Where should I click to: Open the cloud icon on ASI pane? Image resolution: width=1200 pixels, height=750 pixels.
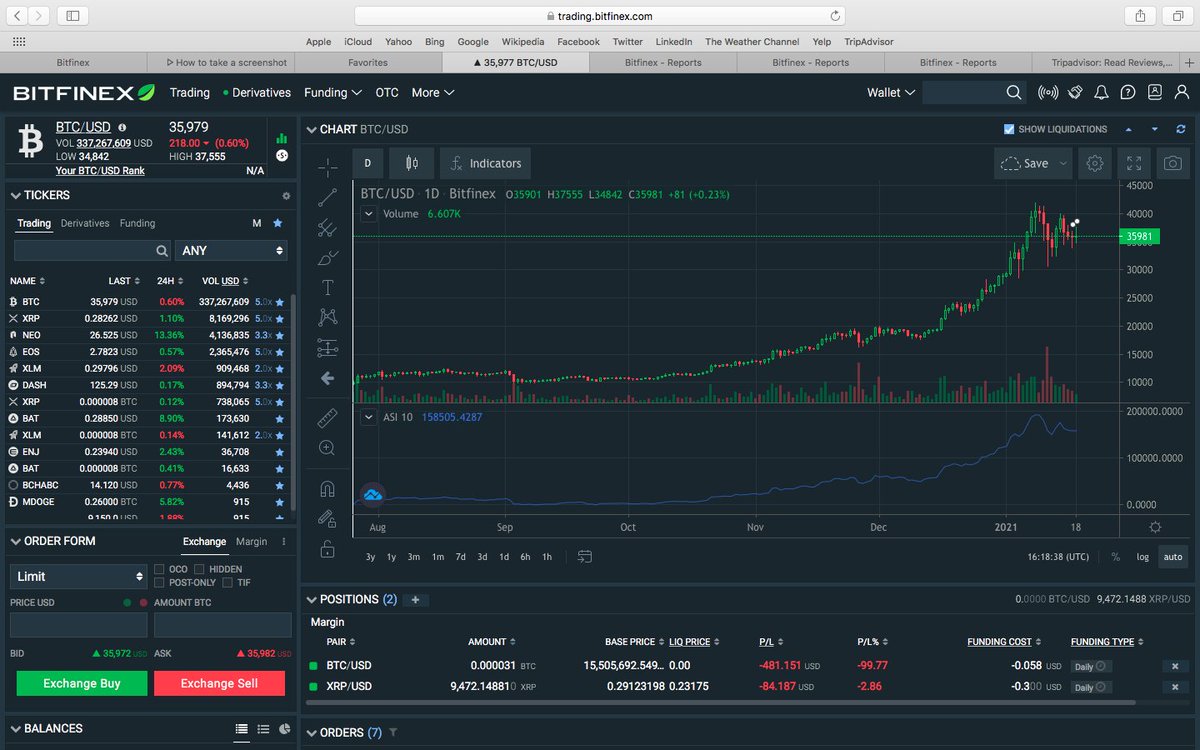(373, 495)
